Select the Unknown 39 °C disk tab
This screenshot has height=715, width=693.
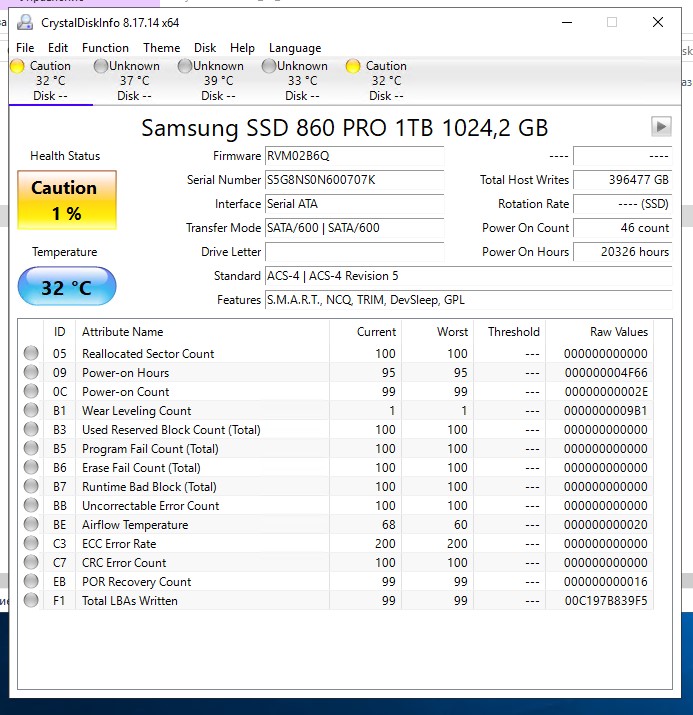(218, 81)
